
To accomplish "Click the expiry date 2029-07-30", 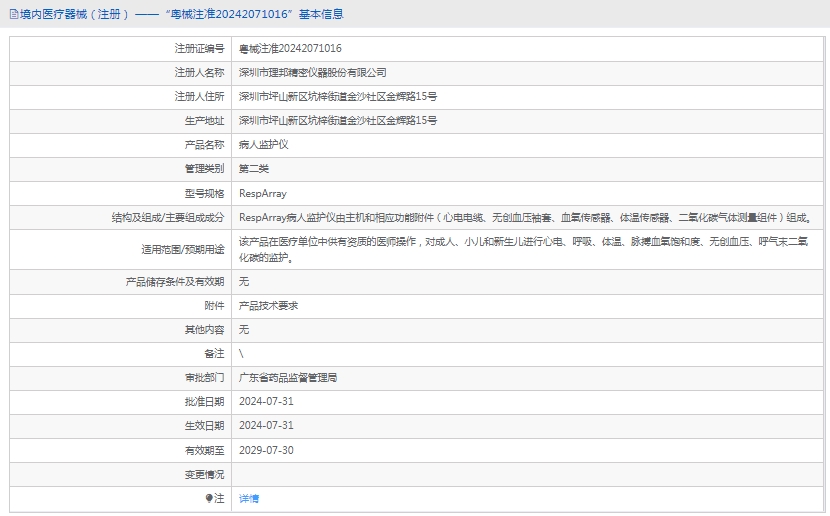I will (266, 450).
